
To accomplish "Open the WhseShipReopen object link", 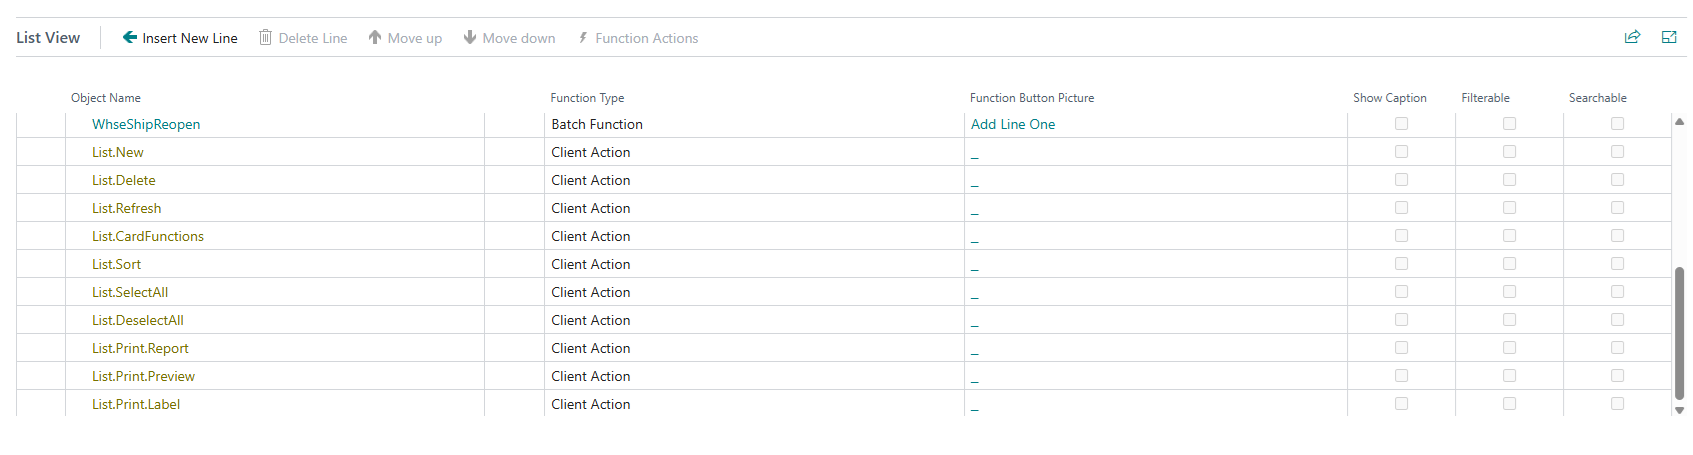I will (x=146, y=124).
